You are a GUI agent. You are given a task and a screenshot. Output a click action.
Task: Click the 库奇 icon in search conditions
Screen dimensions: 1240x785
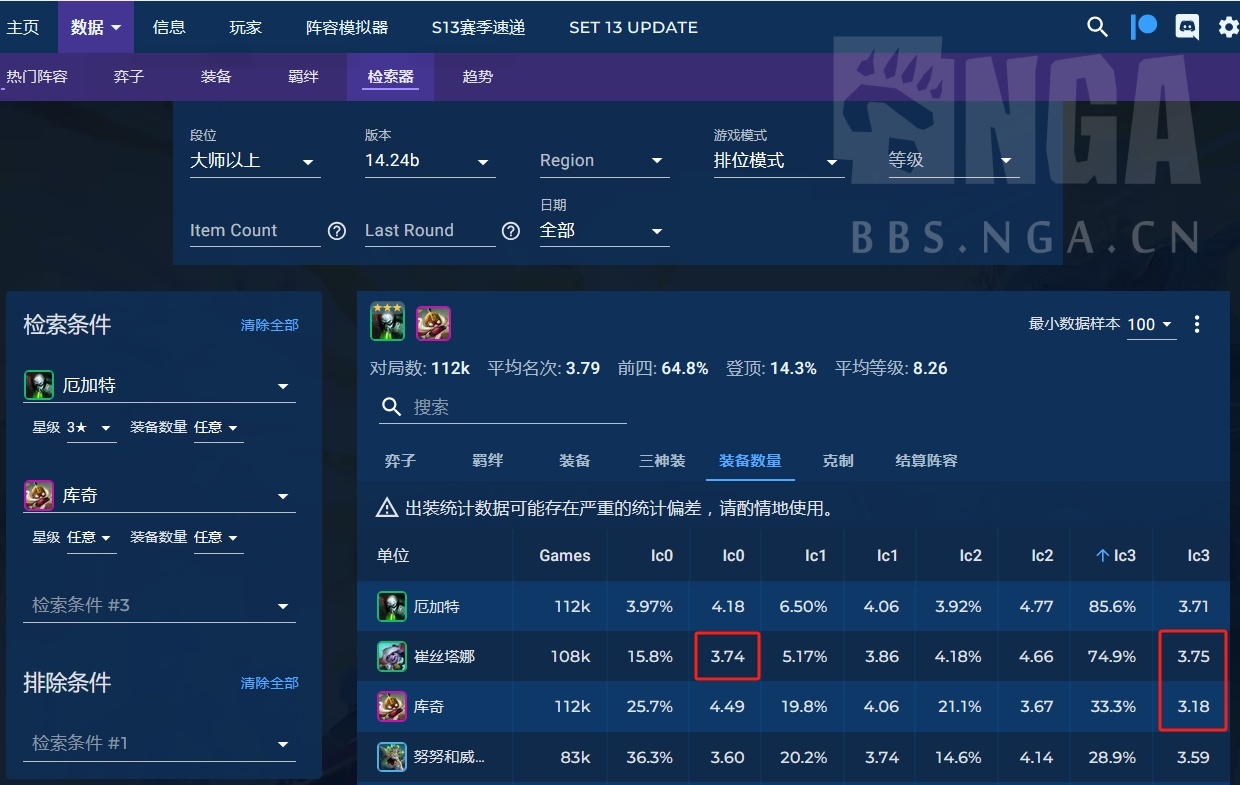pyautogui.click(x=38, y=495)
